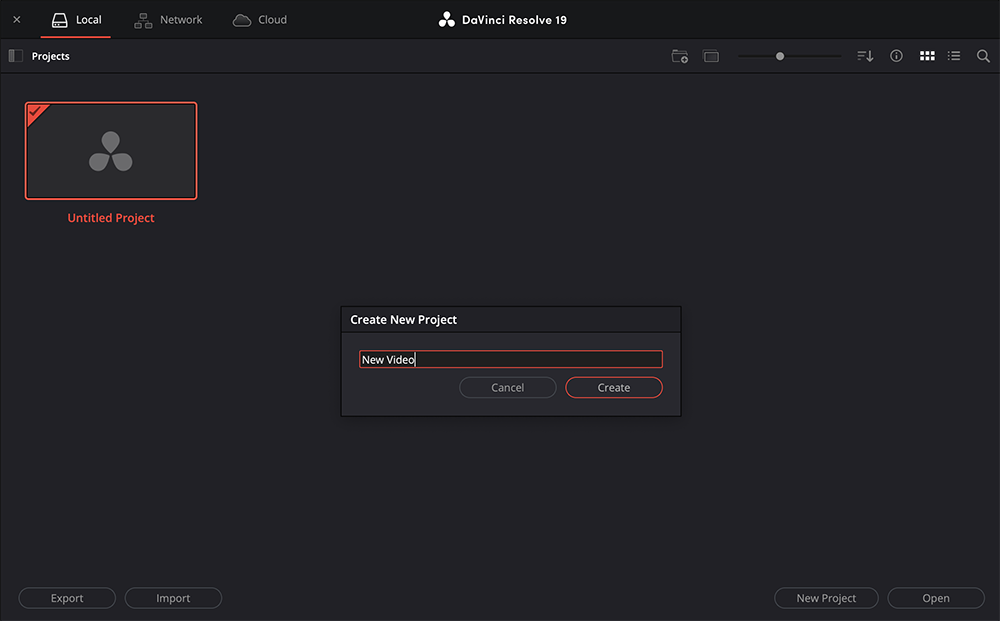Select the Local projects tab
Viewport: 1000px width, 621px height.
click(76, 19)
